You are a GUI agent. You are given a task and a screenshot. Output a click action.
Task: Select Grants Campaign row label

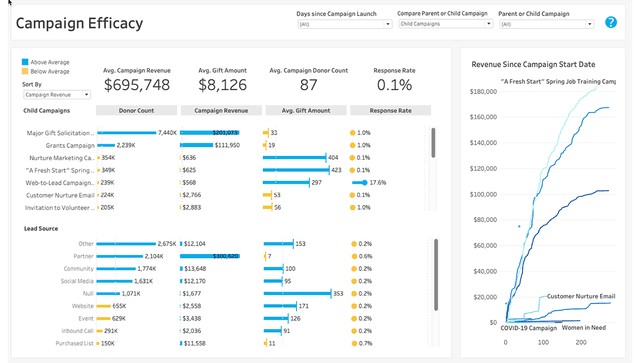point(70,145)
